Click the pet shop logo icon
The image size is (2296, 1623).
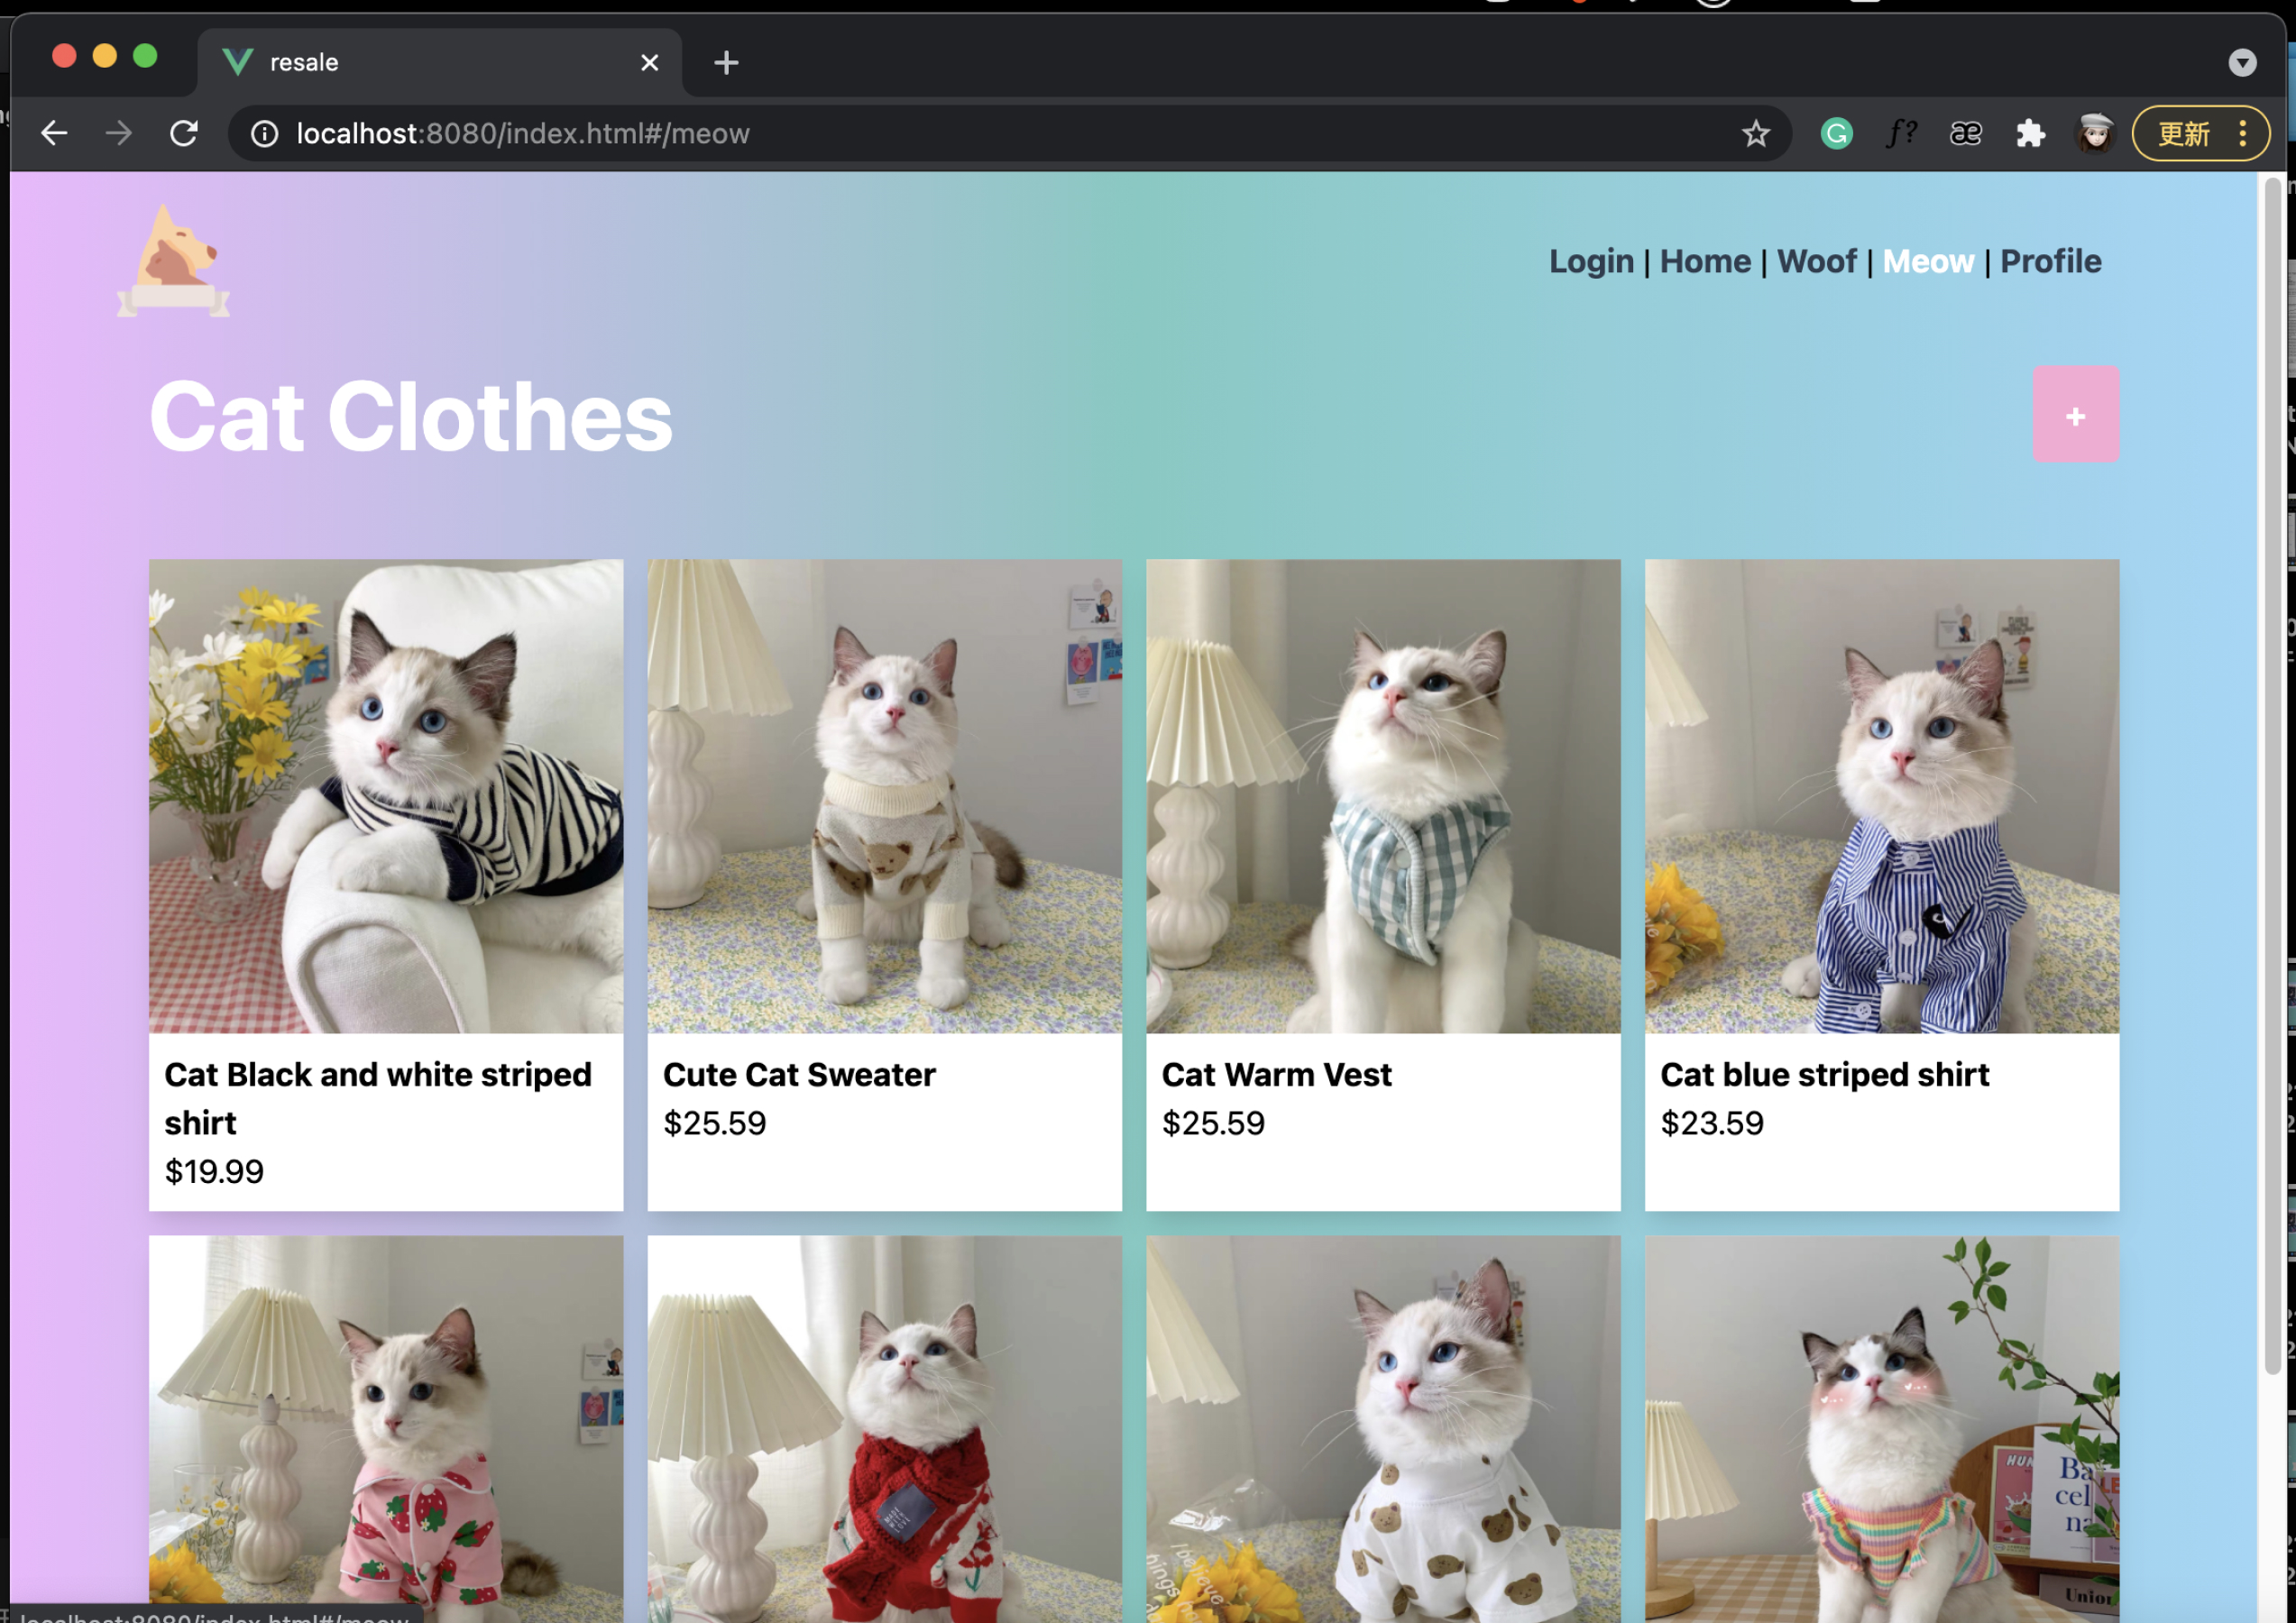pyautogui.click(x=174, y=261)
